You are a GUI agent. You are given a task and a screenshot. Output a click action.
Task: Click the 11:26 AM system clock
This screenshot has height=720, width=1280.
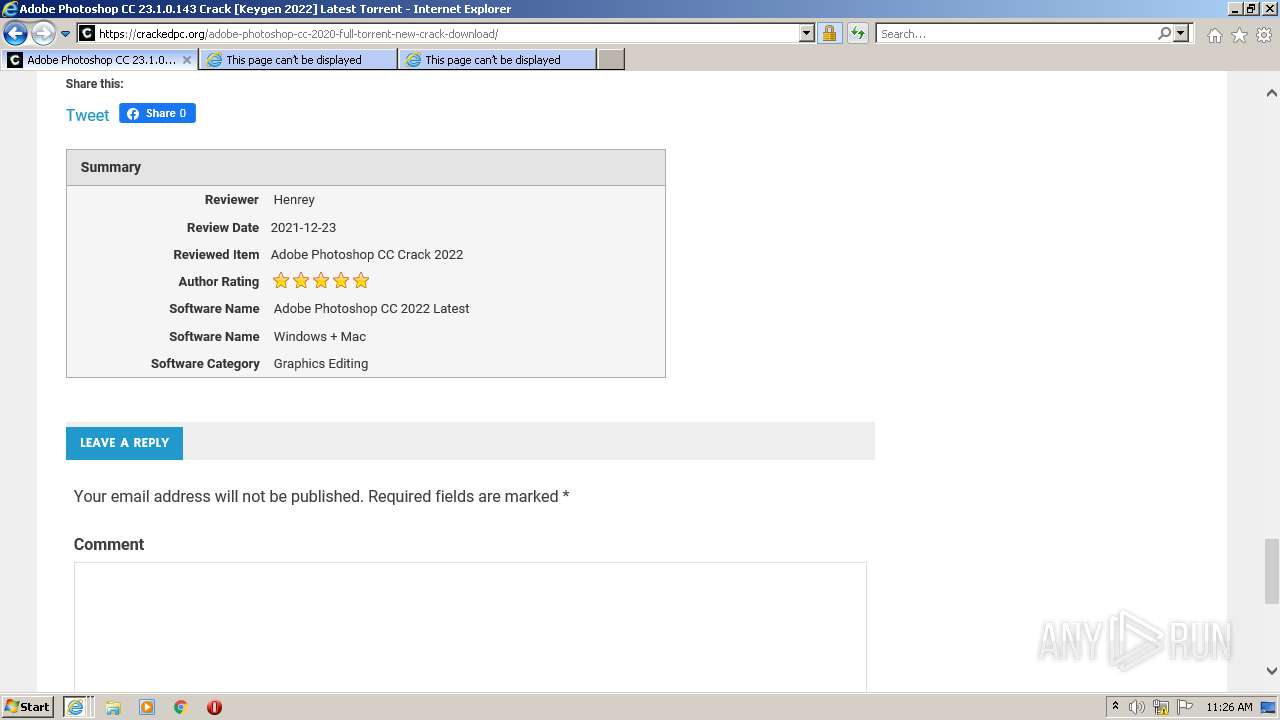tap(1229, 707)
